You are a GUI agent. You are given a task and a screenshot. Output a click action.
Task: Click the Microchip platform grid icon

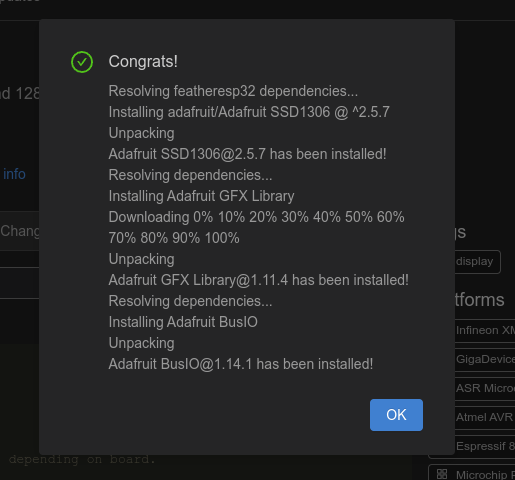[442, 474]
